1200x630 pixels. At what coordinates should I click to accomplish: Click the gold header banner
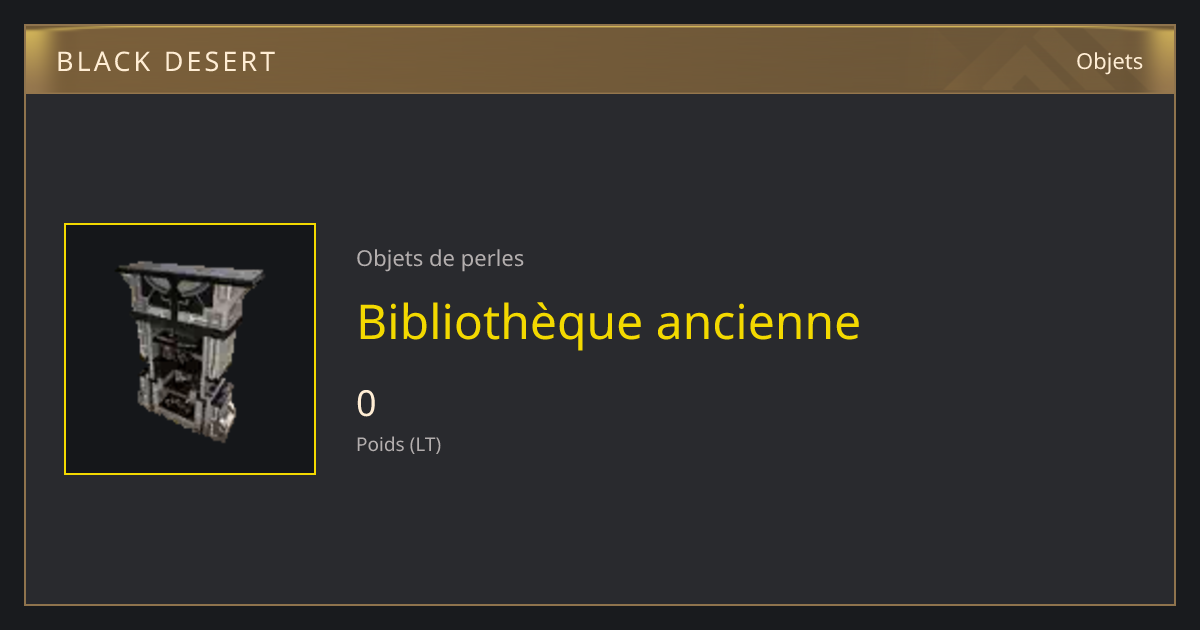pyautogui.click(x=600, y=61)
